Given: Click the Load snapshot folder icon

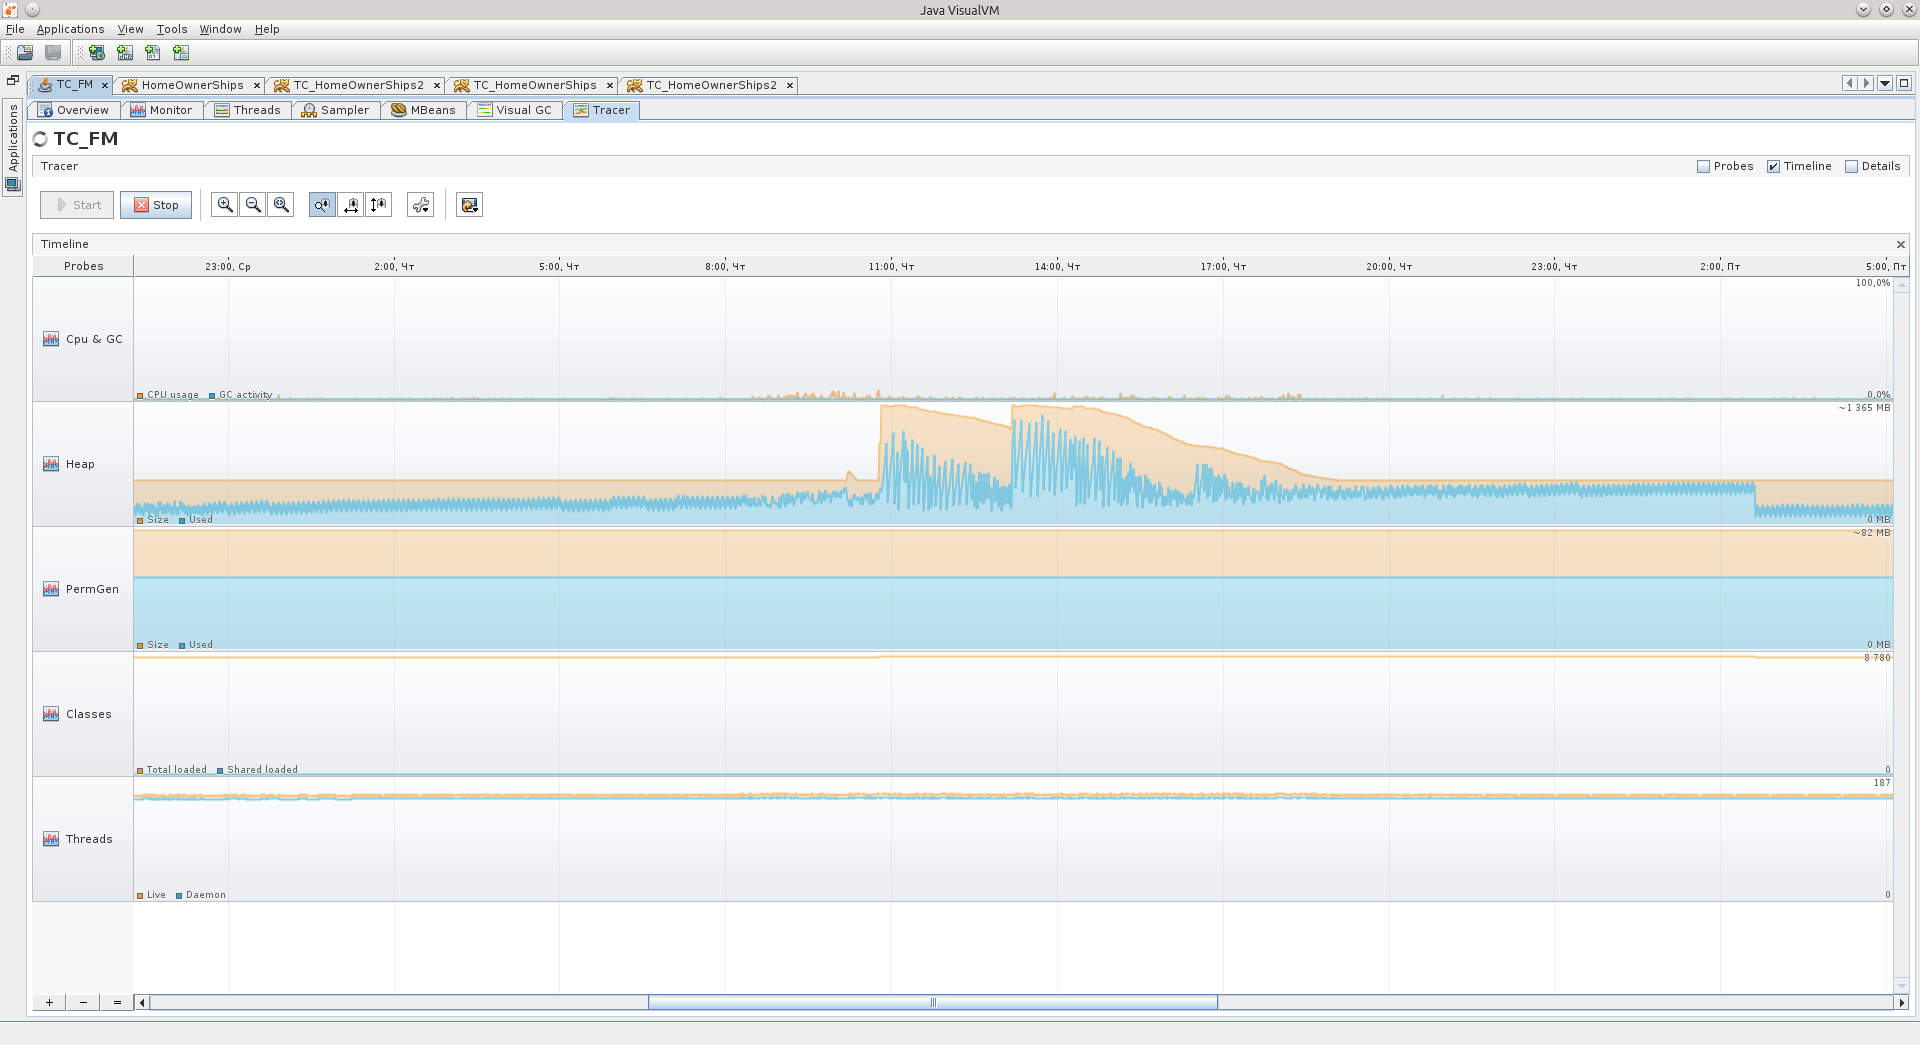Looking at the screenshot, I should point(25,53).
